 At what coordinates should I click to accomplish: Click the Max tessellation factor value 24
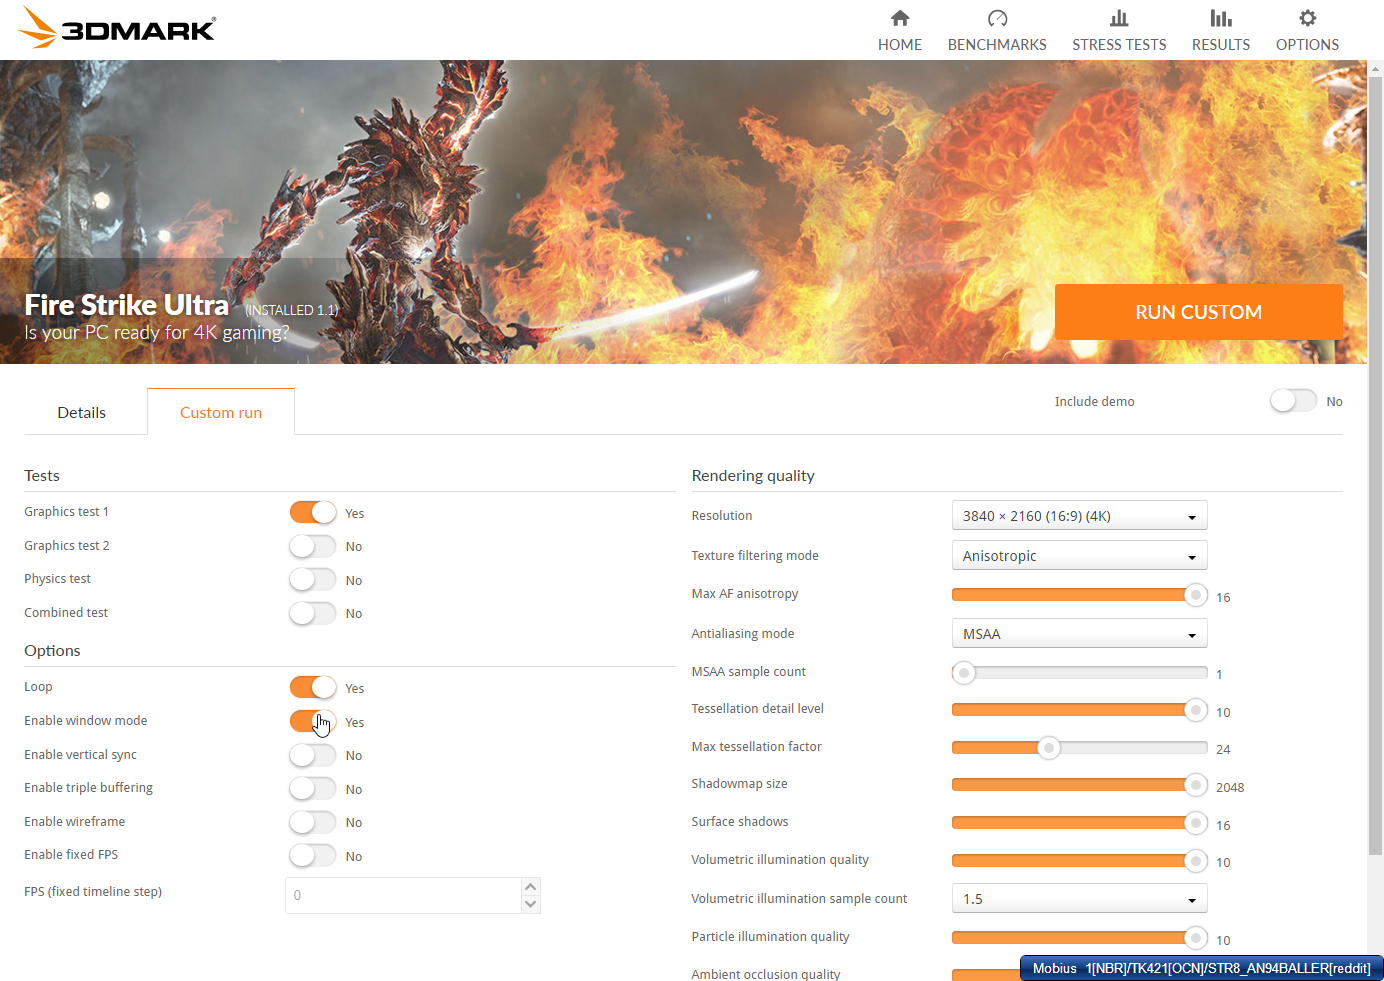pyautogui.click(x=1223, y=750)
